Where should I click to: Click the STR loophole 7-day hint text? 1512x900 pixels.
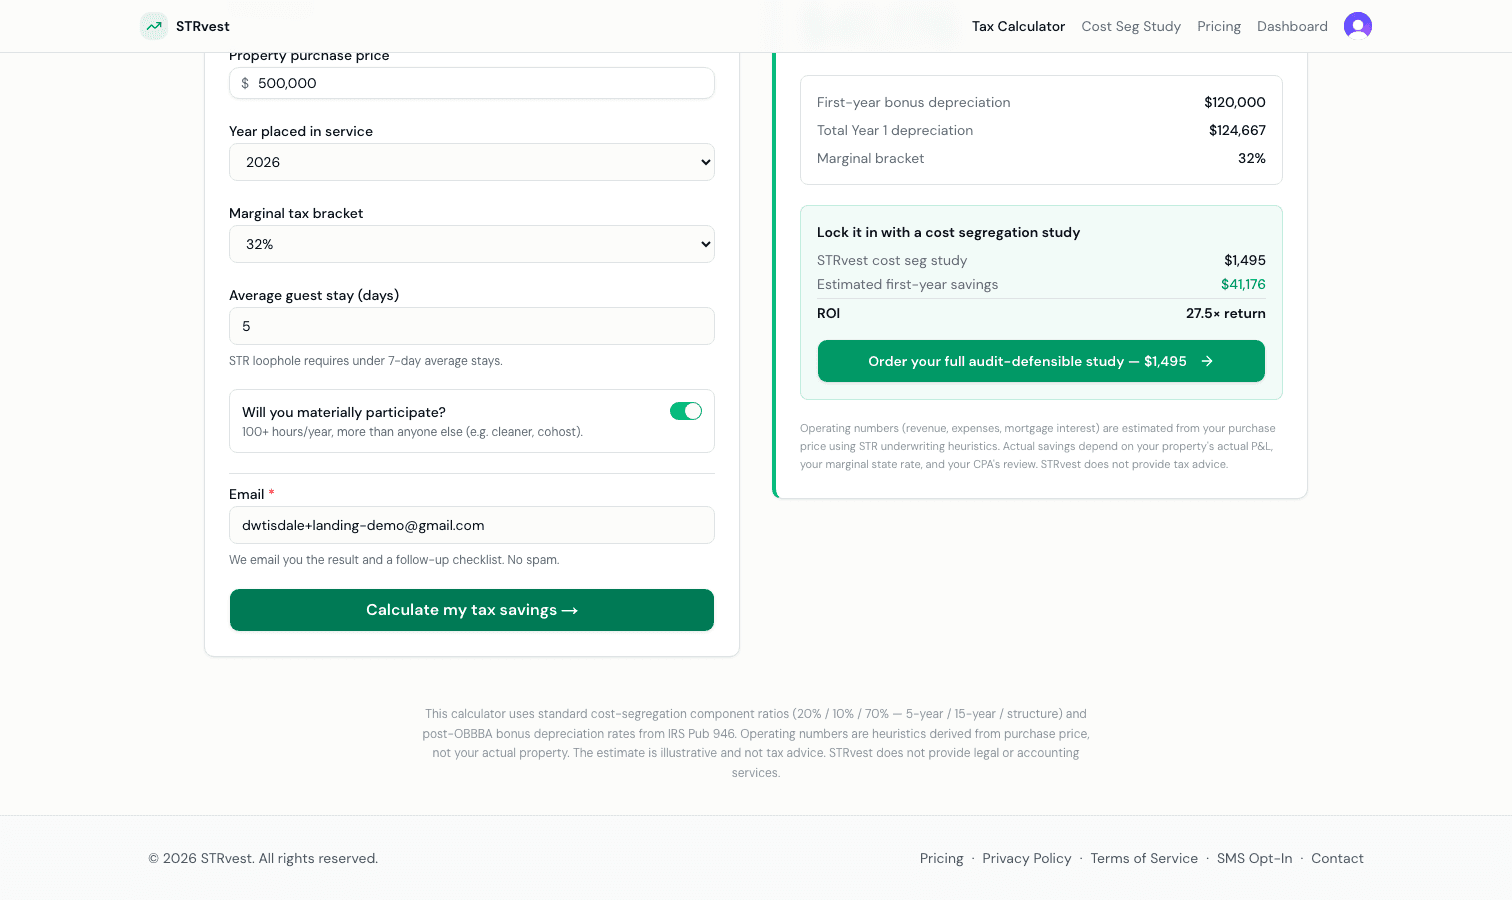pos(366,361)
